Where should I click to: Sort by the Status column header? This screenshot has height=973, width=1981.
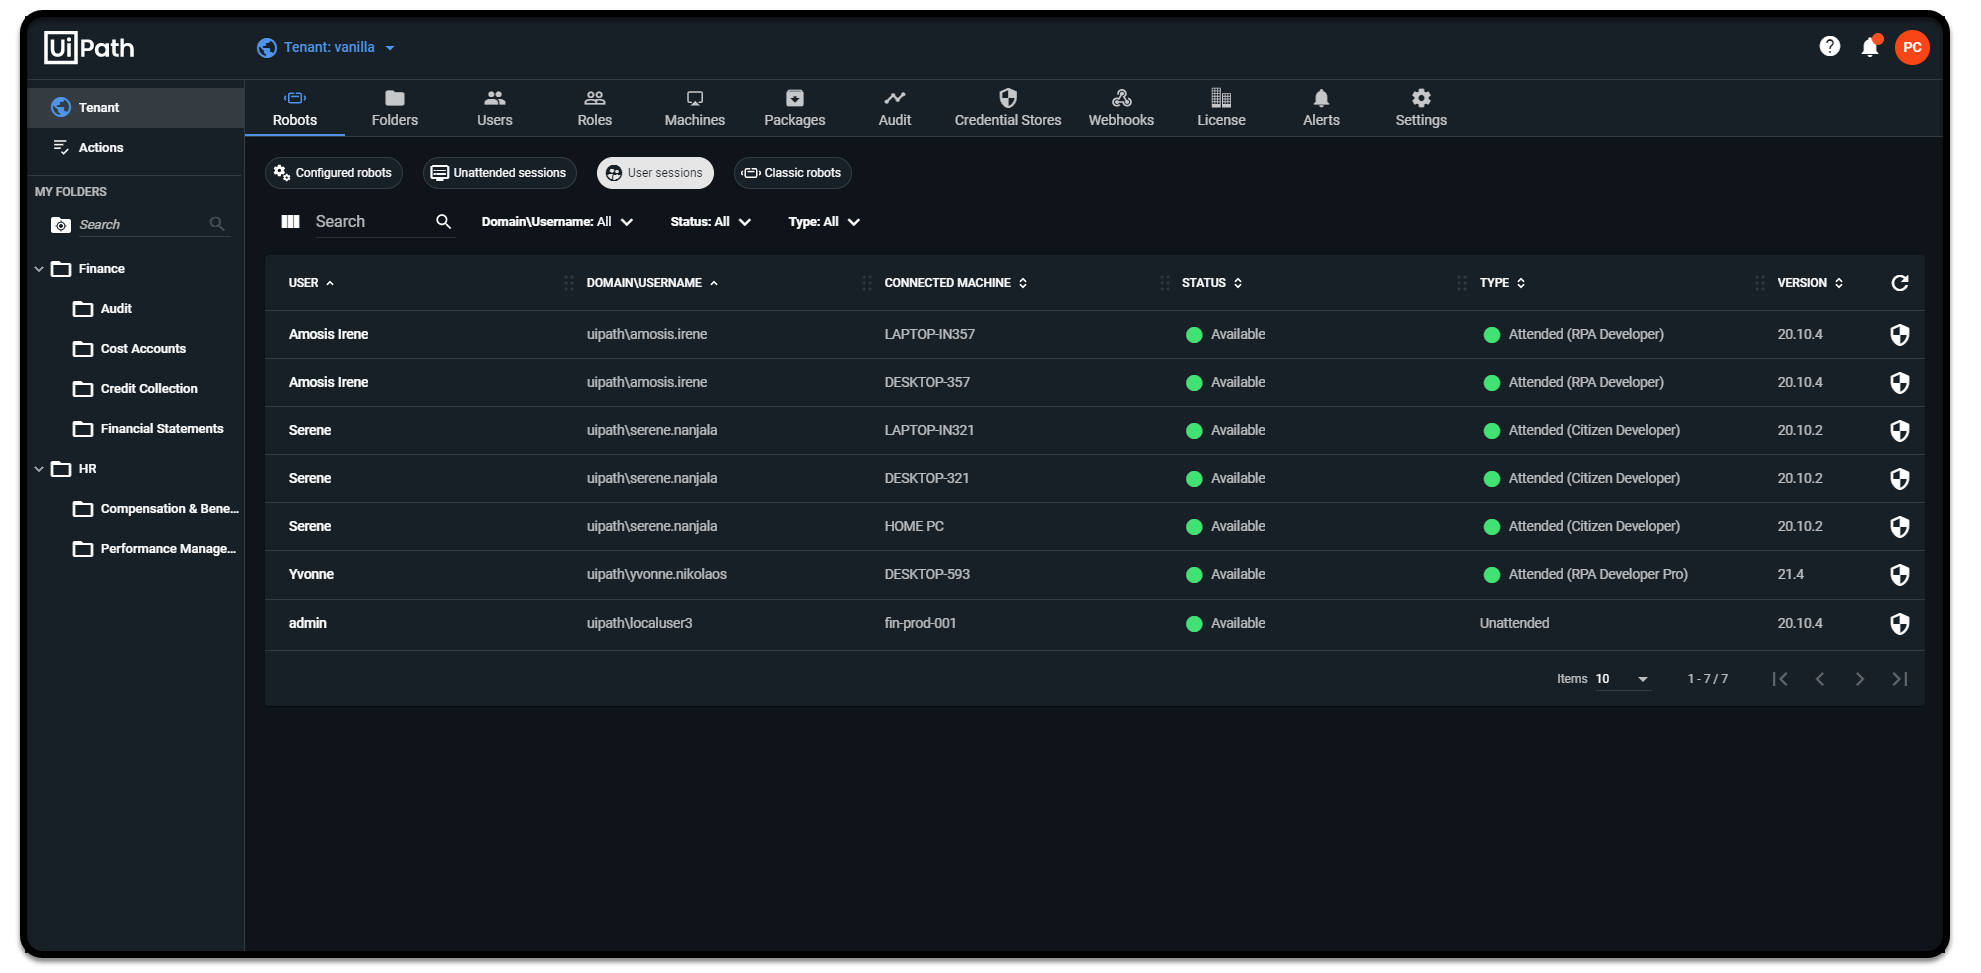[x=1211, y=283]
